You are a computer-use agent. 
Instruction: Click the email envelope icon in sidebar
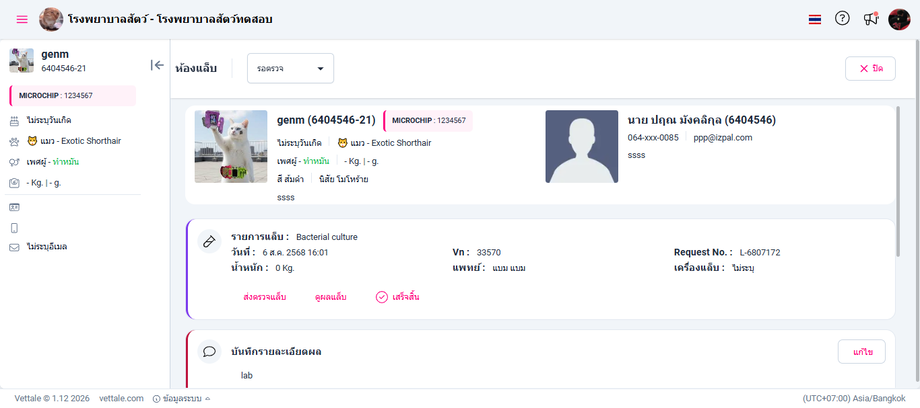[x=15, y=247]
